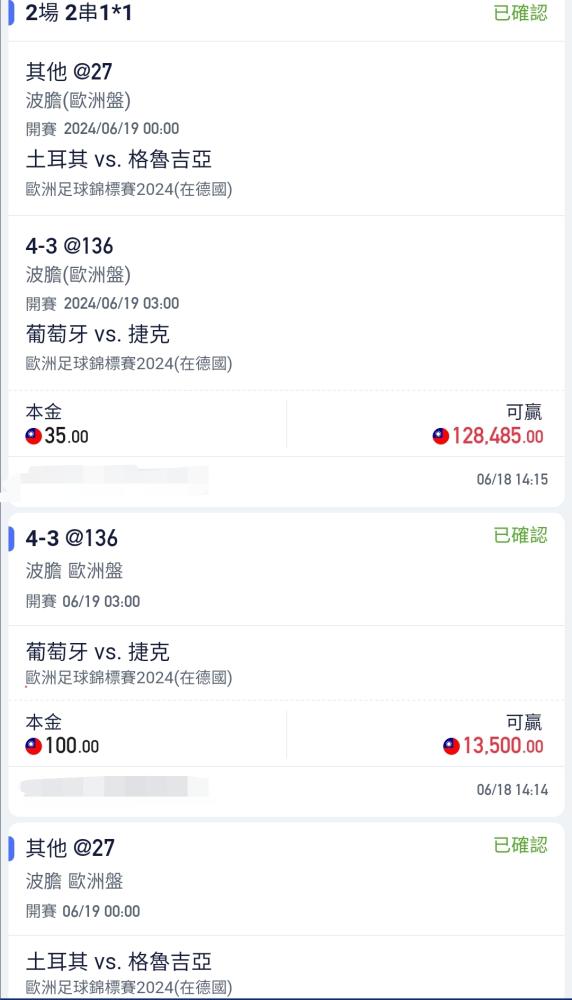Open 葡萄牙 vs. 捷克 match in the single bet
The image size is (572, 1000).
[x=98, y=652]
